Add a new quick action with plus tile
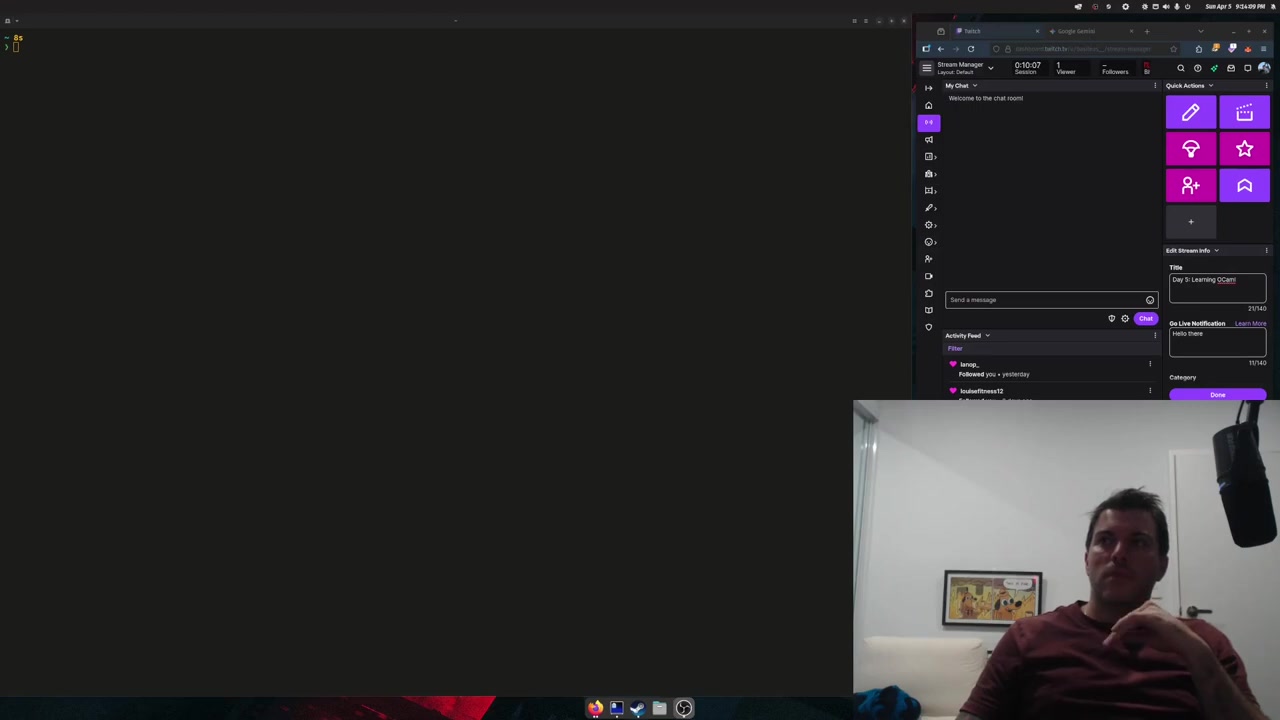1280x720 pixels. coord(1190,222)
